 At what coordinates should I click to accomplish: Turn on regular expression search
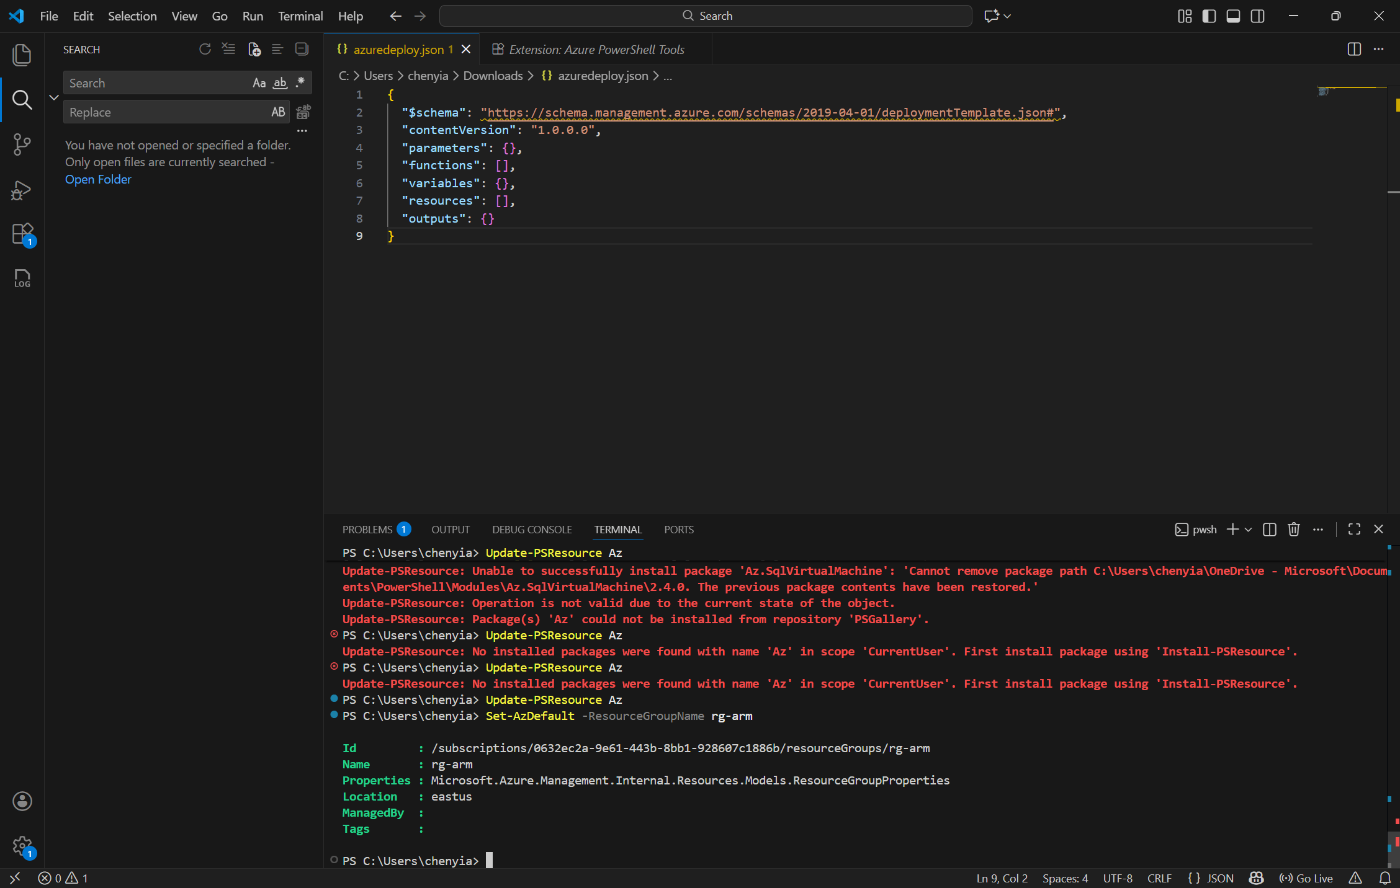[299, 82]
